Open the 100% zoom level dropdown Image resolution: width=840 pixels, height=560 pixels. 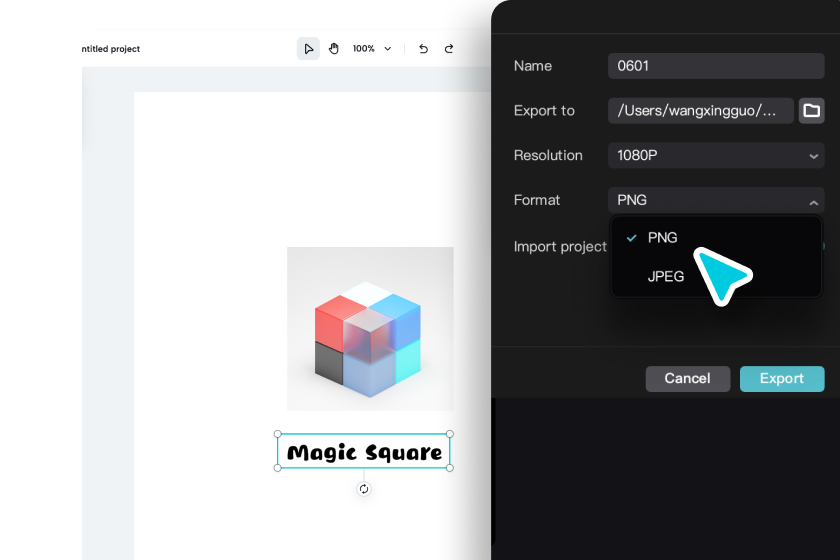point(372,49)
